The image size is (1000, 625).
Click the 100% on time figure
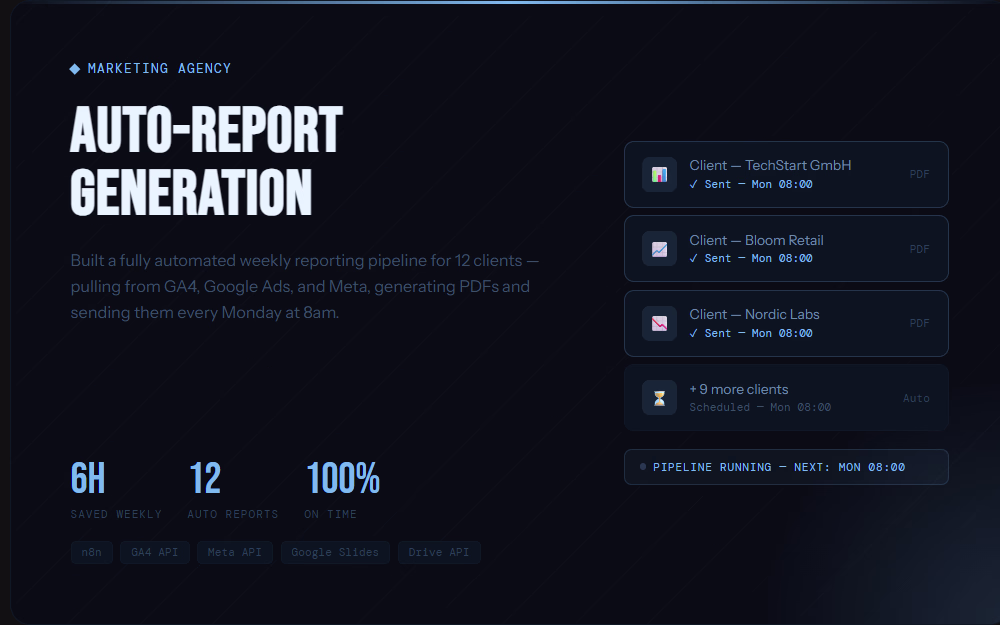342,478
